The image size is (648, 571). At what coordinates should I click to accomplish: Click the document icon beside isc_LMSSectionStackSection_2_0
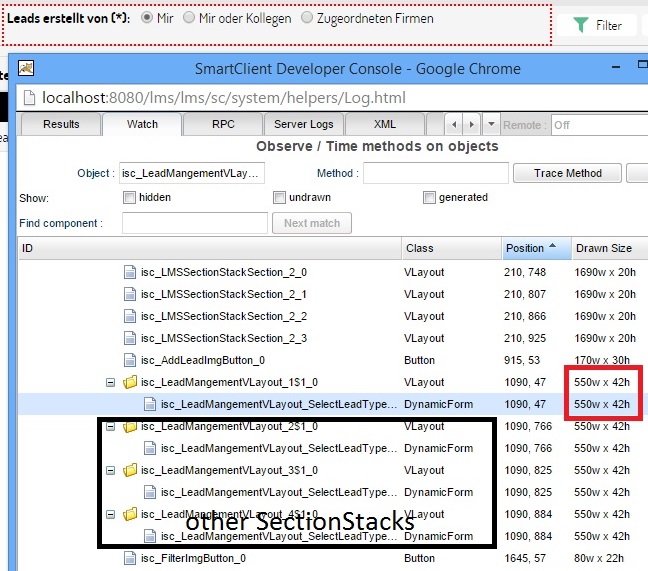(129, 272)
